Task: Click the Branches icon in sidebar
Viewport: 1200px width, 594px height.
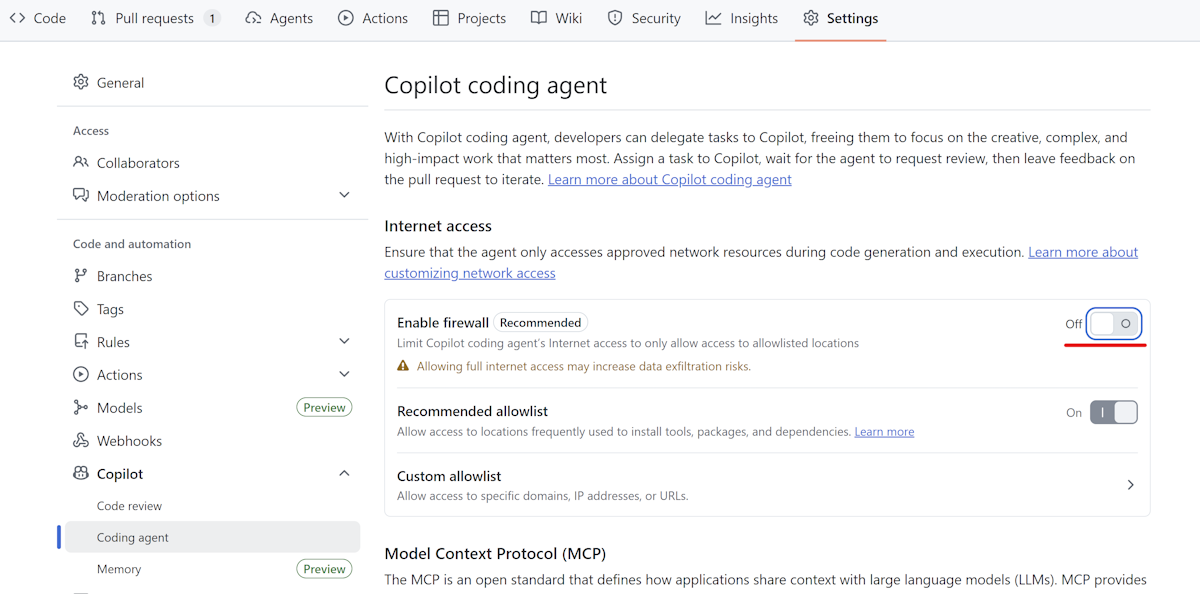Action: (81, 276)
